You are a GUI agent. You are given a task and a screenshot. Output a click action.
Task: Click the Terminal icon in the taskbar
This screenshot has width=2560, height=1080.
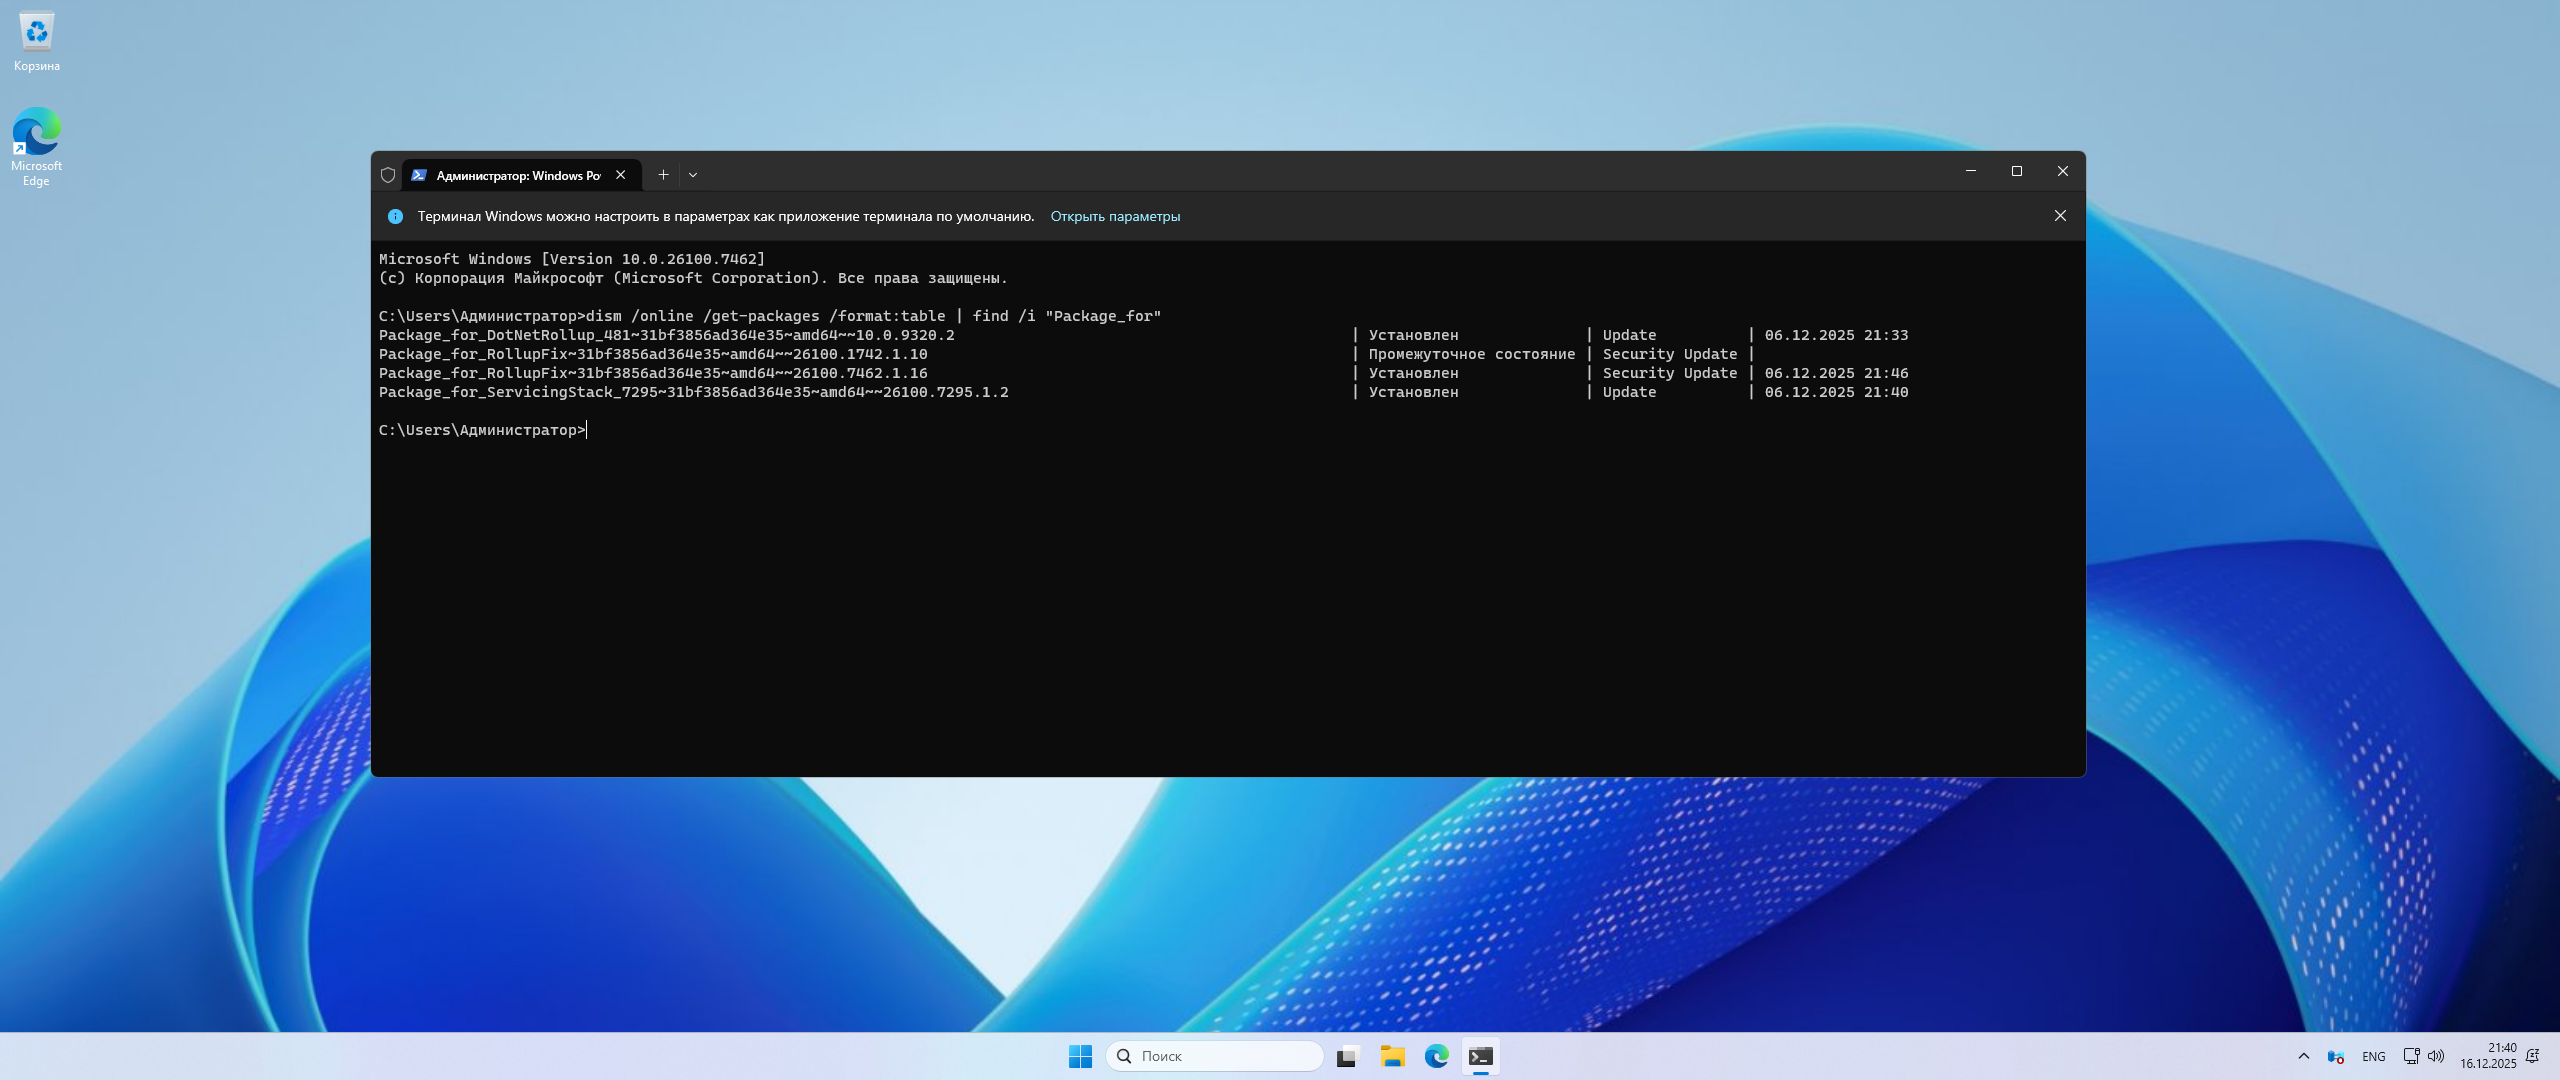pos(1480,1056)
